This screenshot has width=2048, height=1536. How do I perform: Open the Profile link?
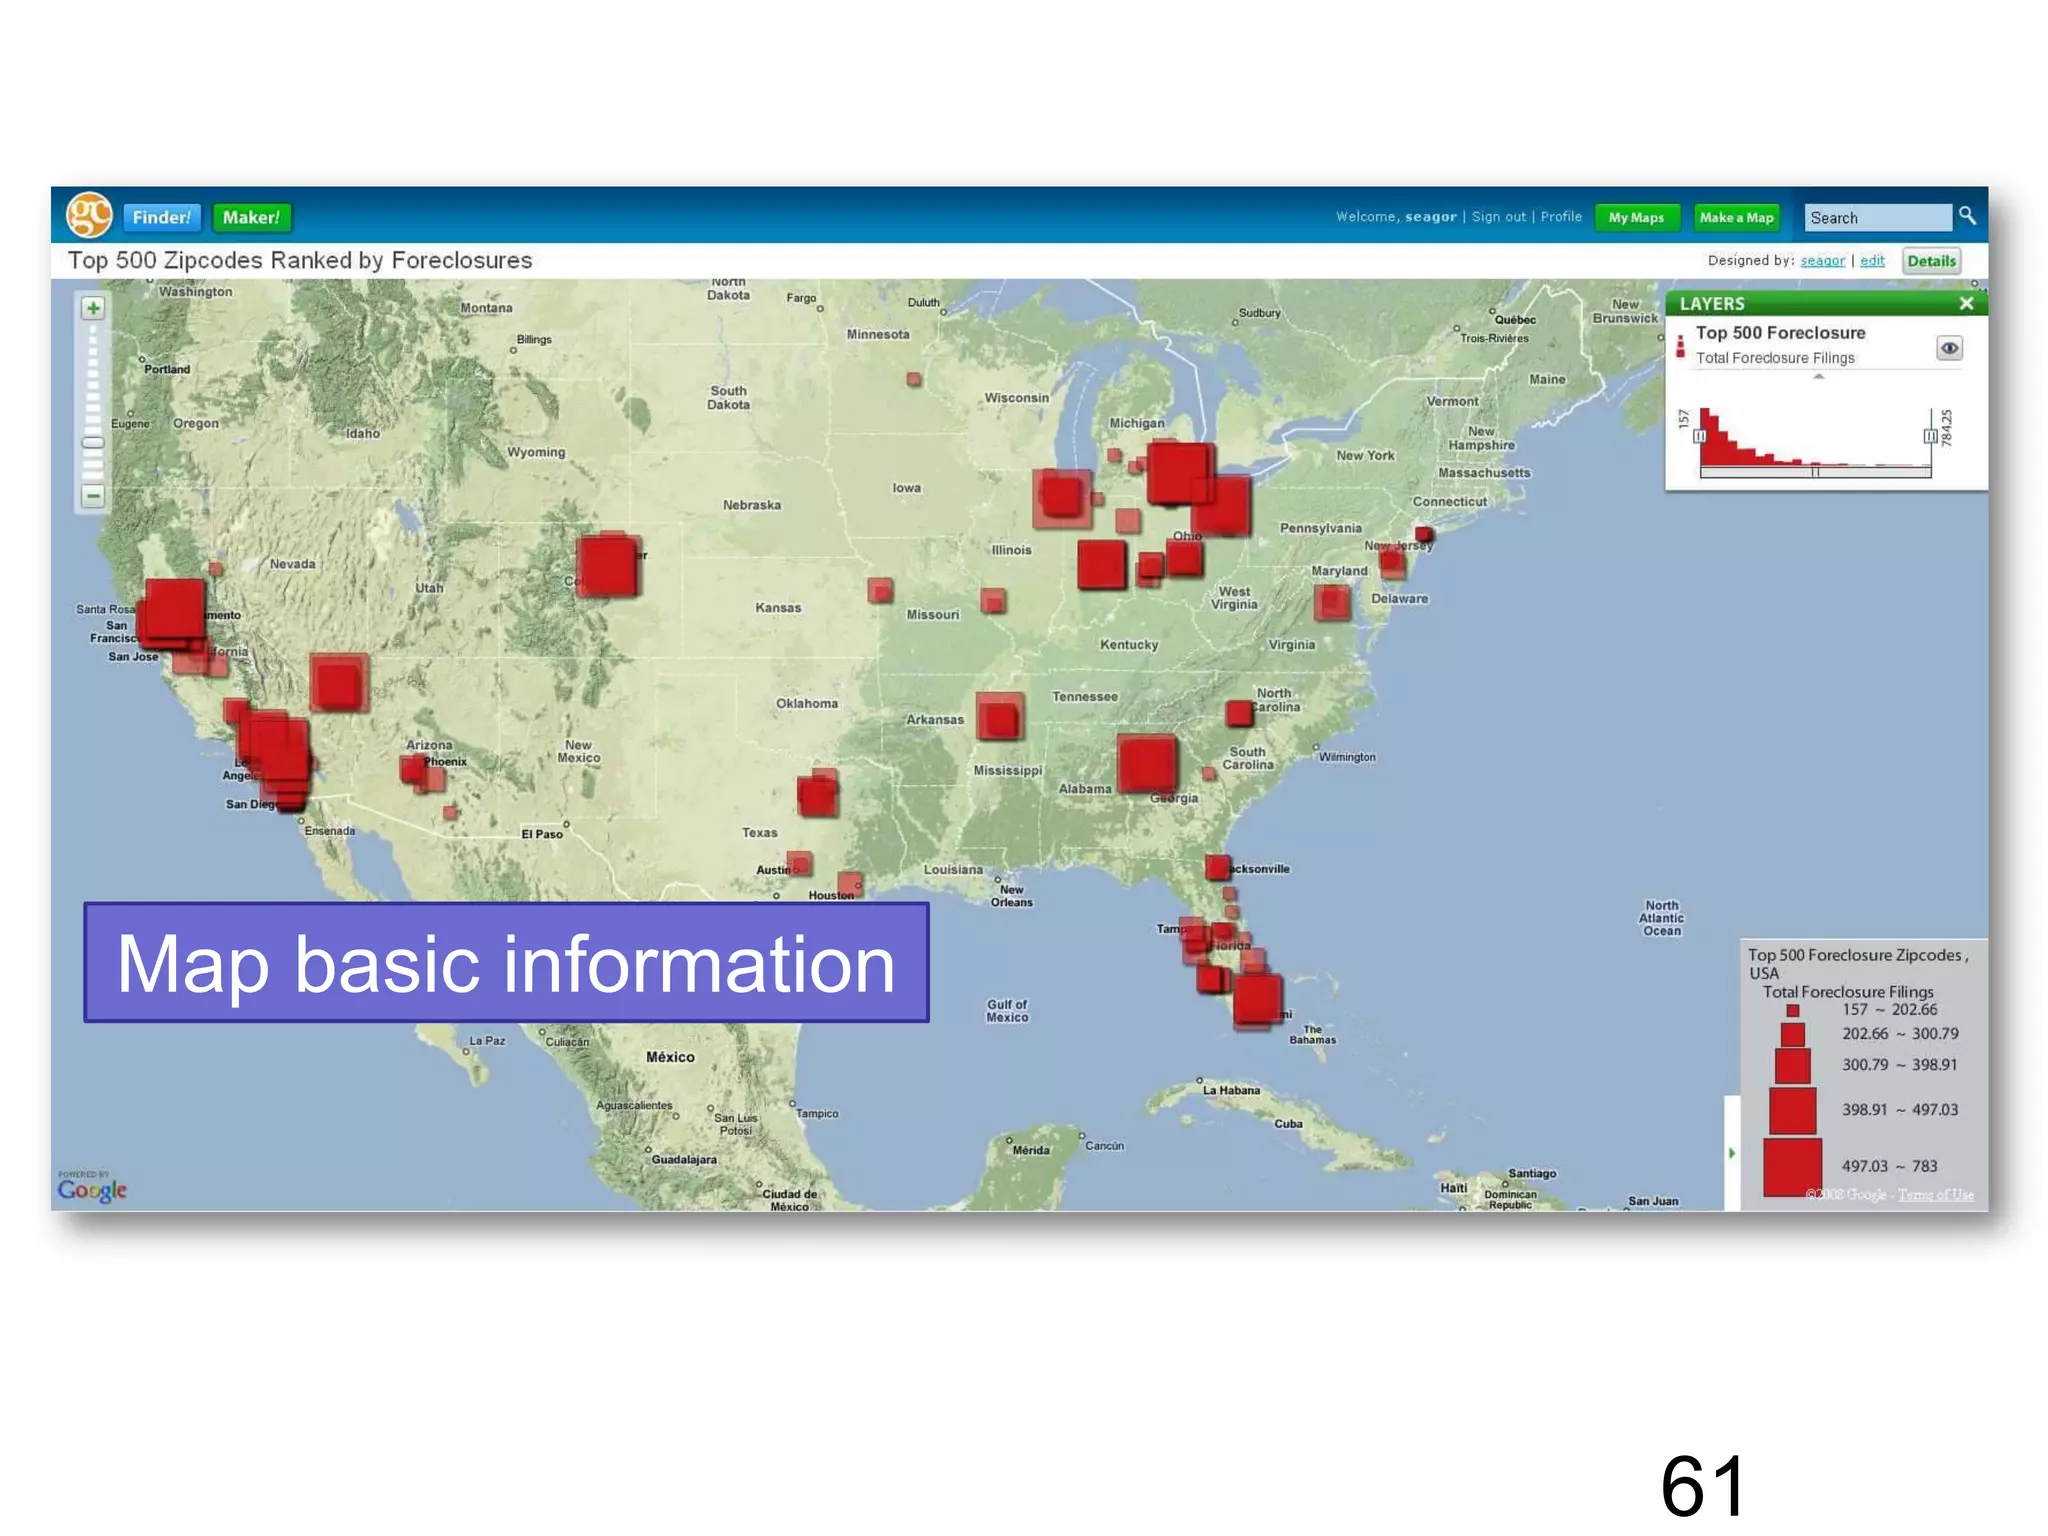(1561, 216)
